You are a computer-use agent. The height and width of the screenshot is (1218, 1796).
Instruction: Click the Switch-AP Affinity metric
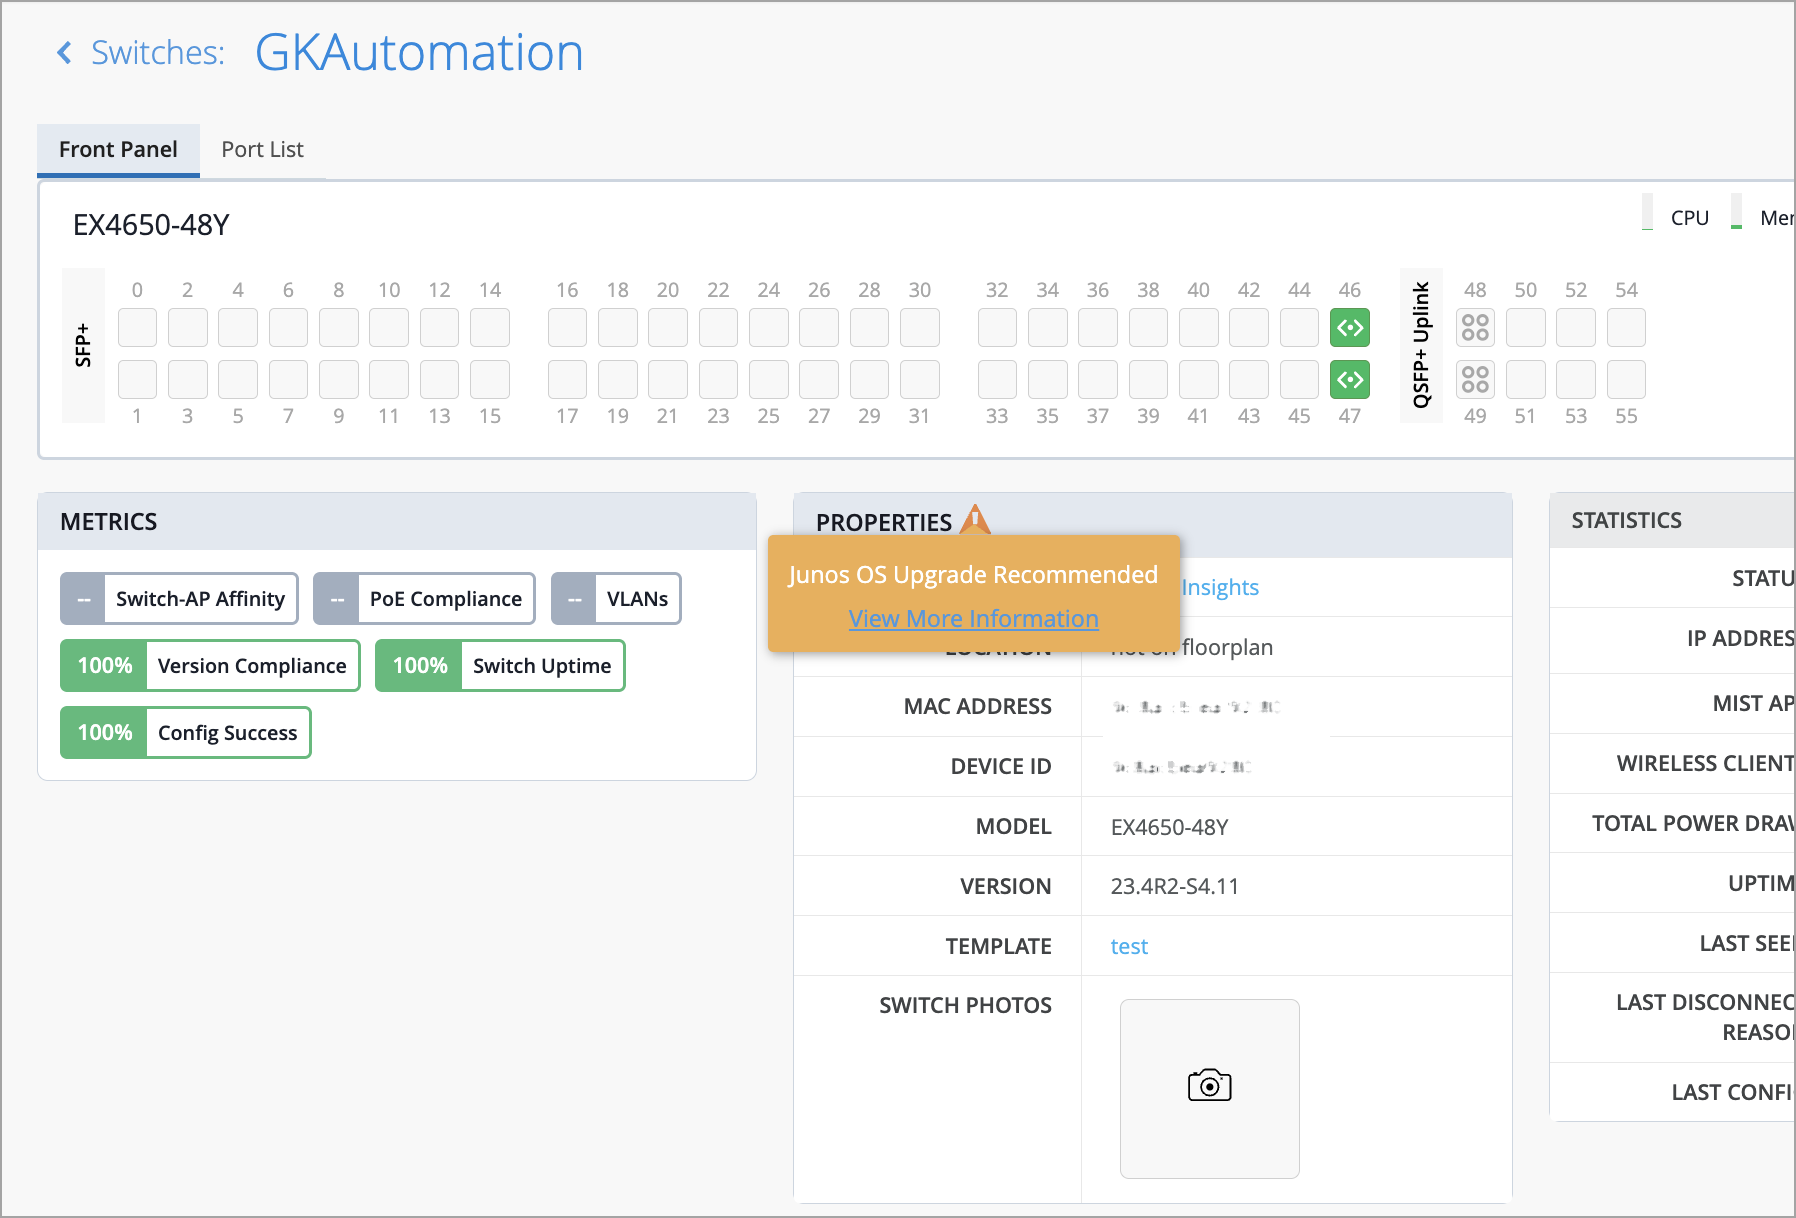[x=179, y=599]
